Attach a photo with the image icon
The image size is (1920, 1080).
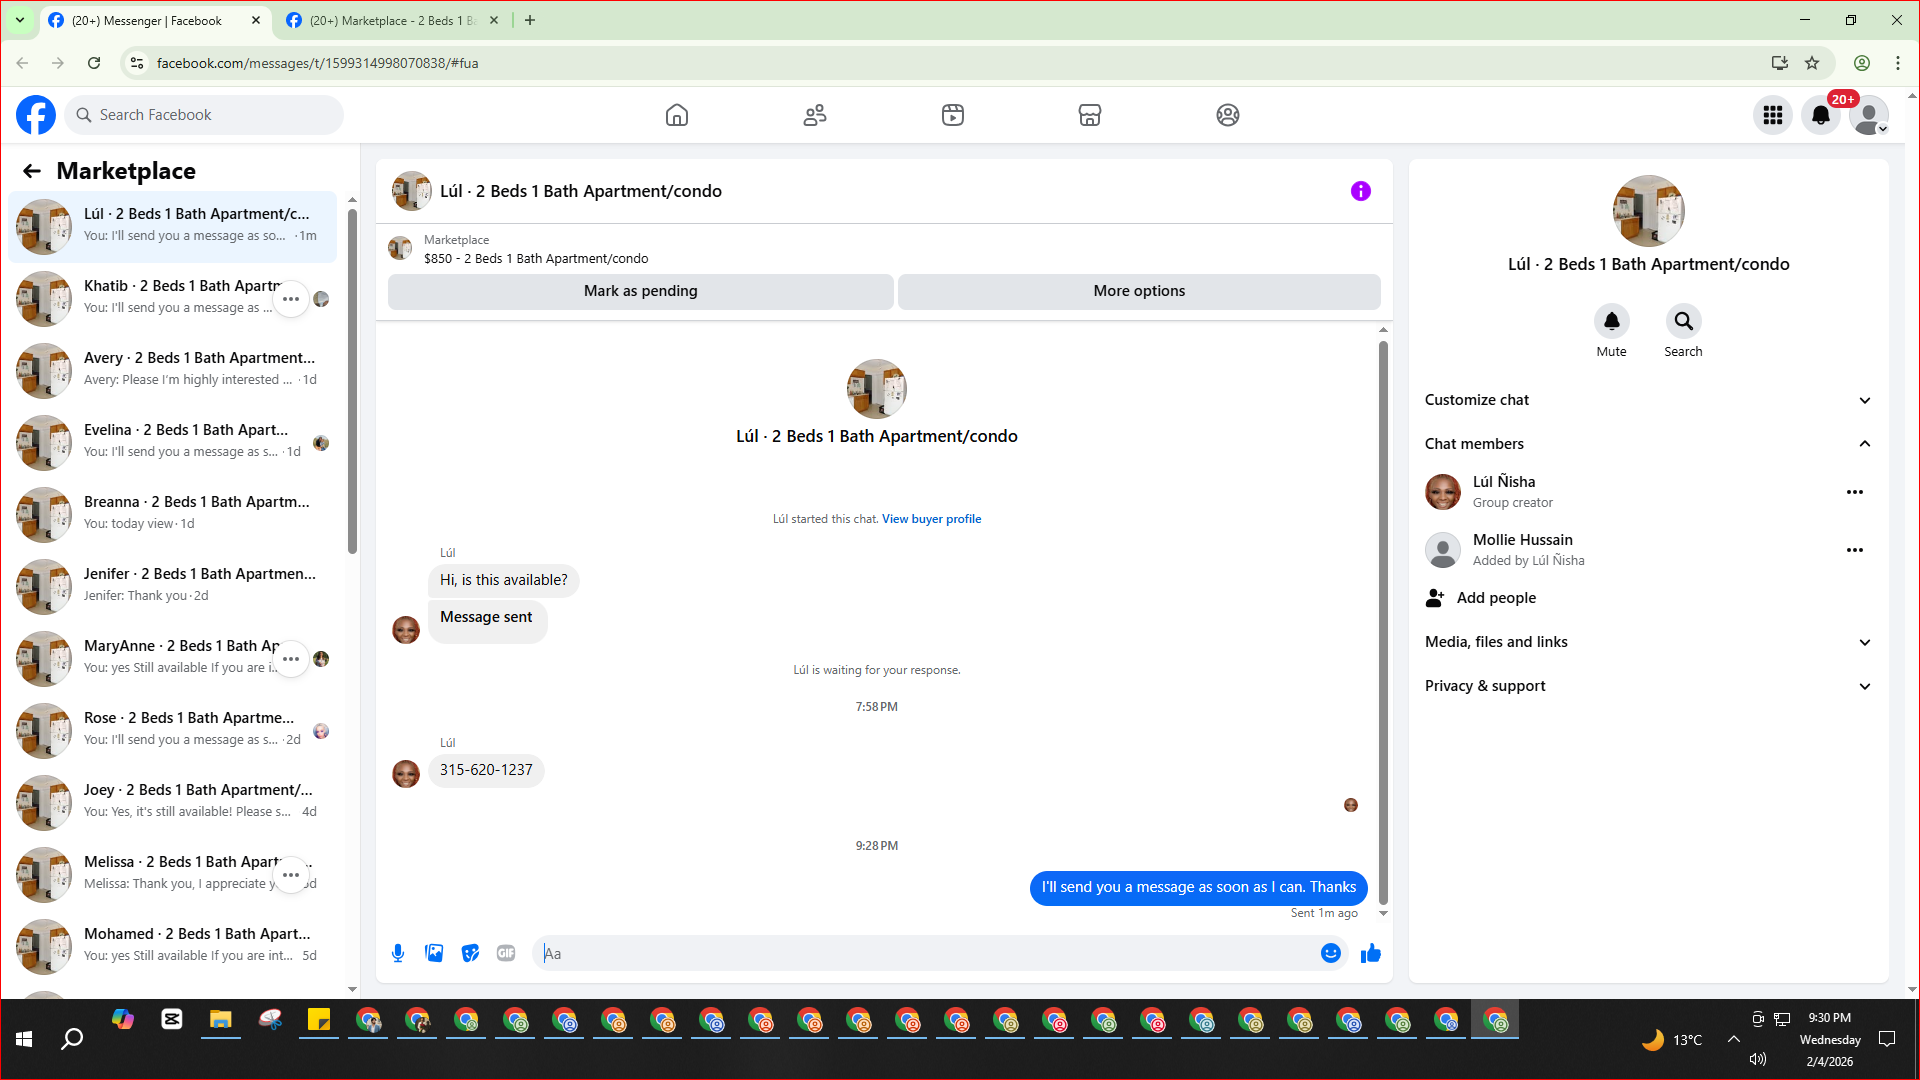click(x=434, y=953)
